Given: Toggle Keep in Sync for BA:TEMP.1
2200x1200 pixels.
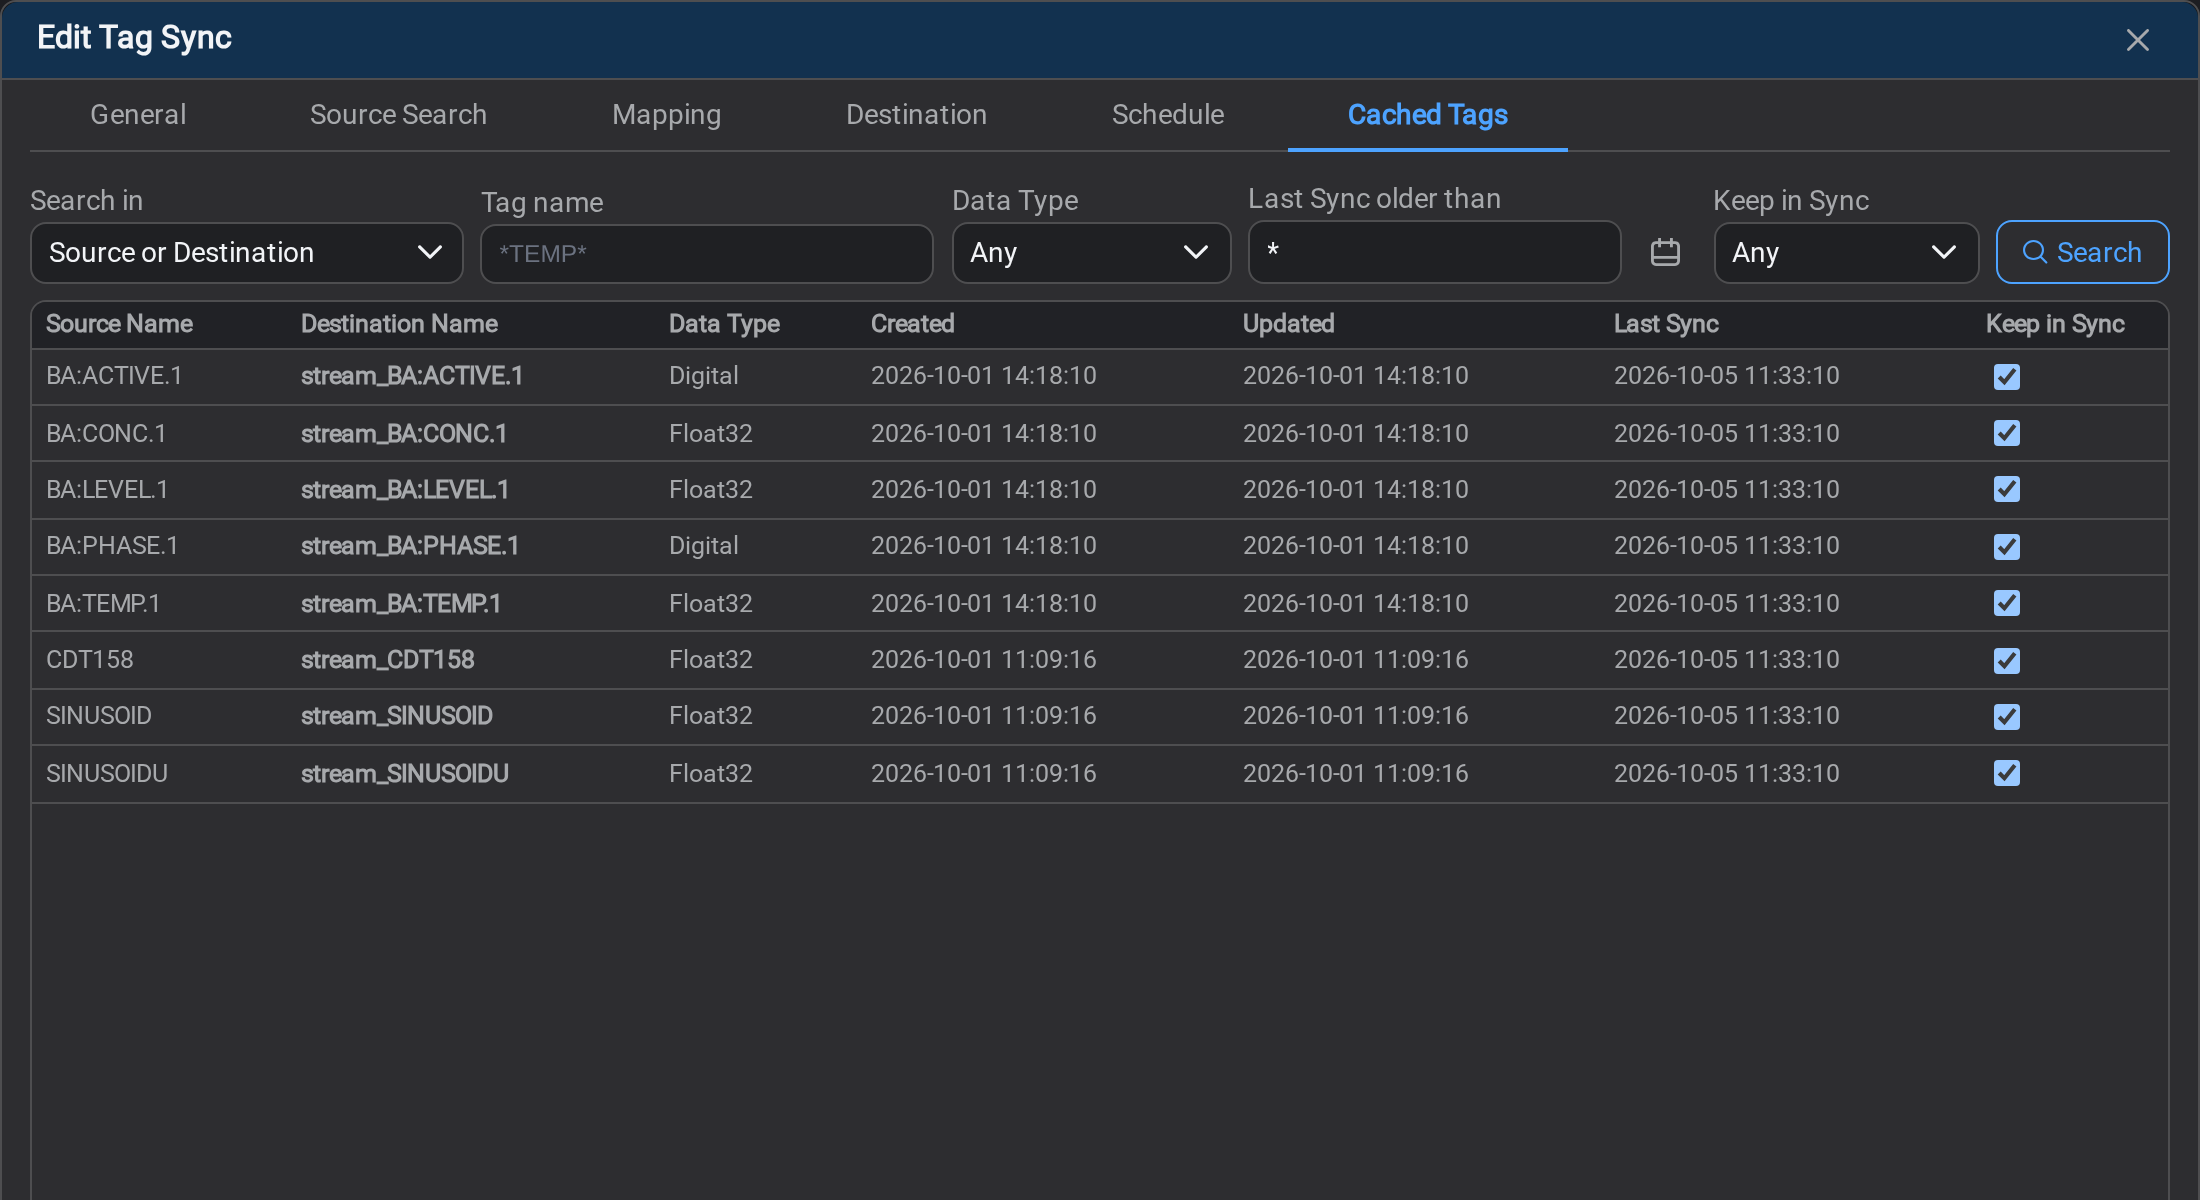Looking at the screenshot, I should point(2006,603).
